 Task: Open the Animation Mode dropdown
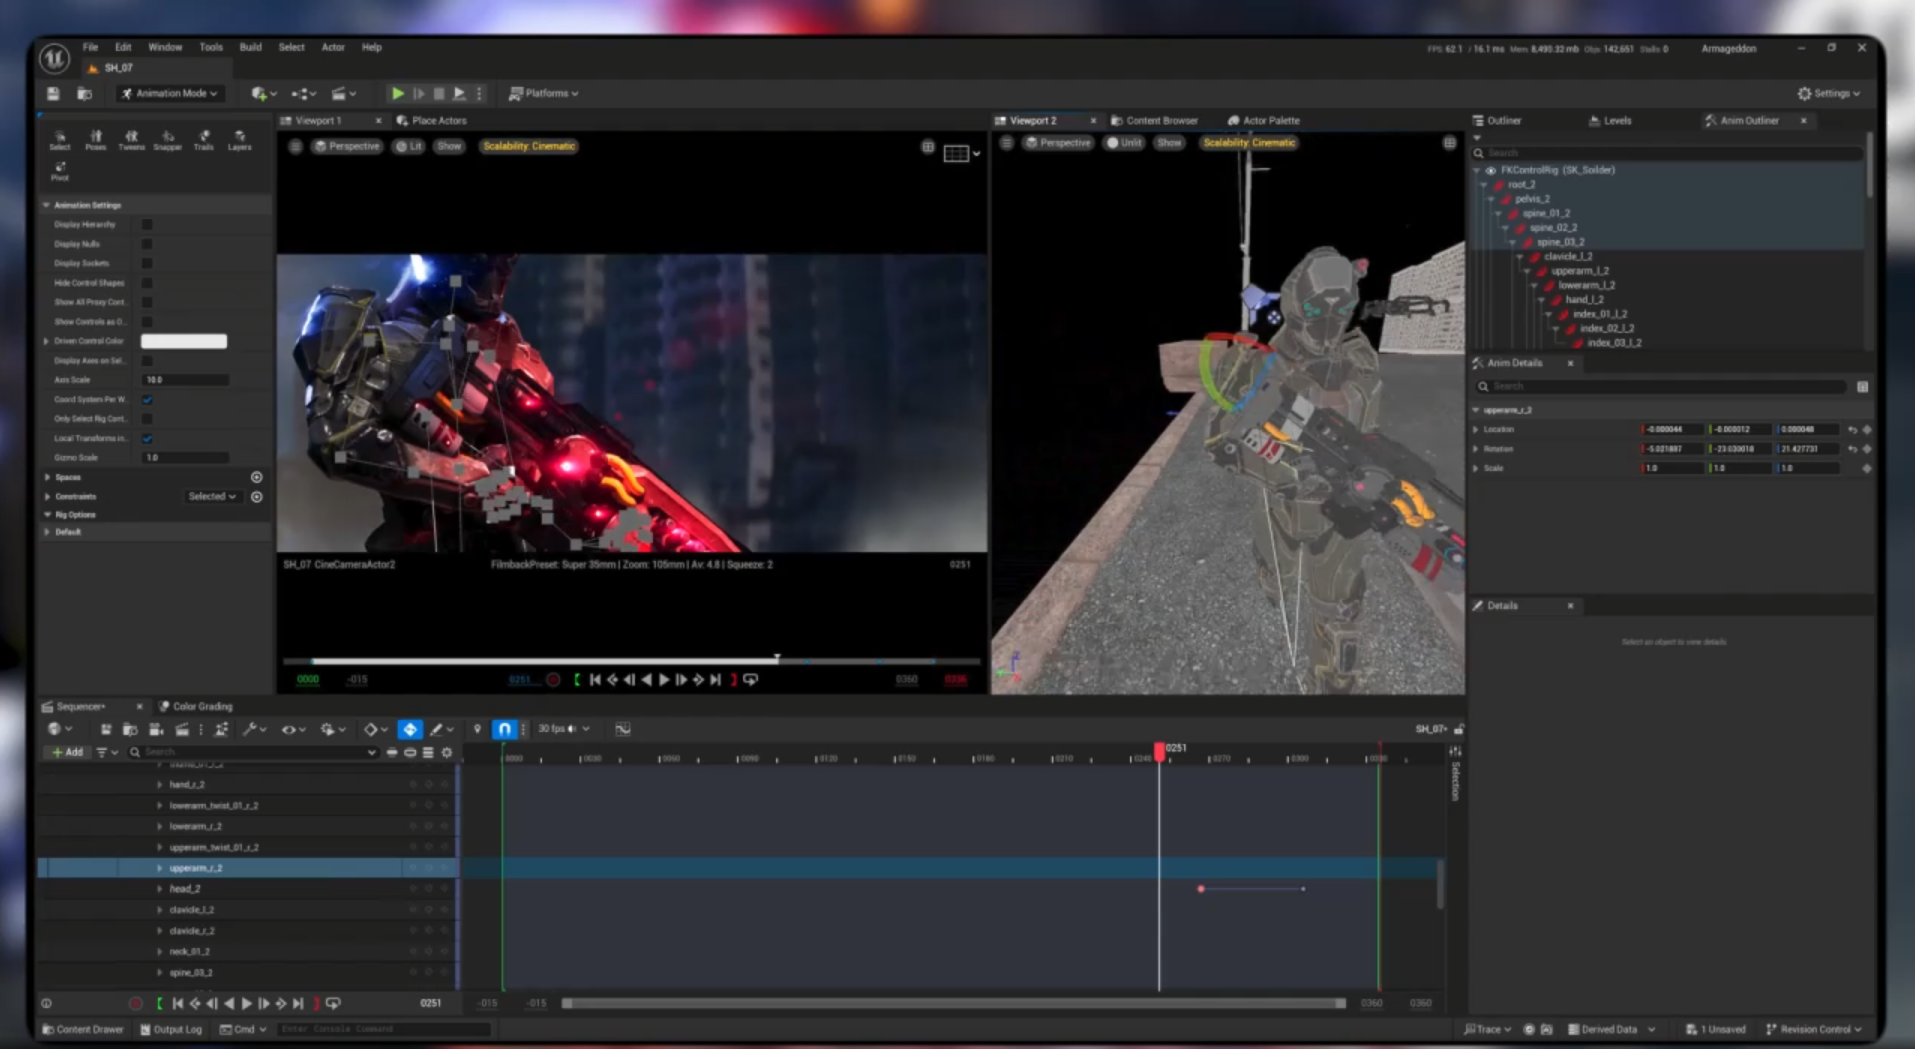point(169,93)
